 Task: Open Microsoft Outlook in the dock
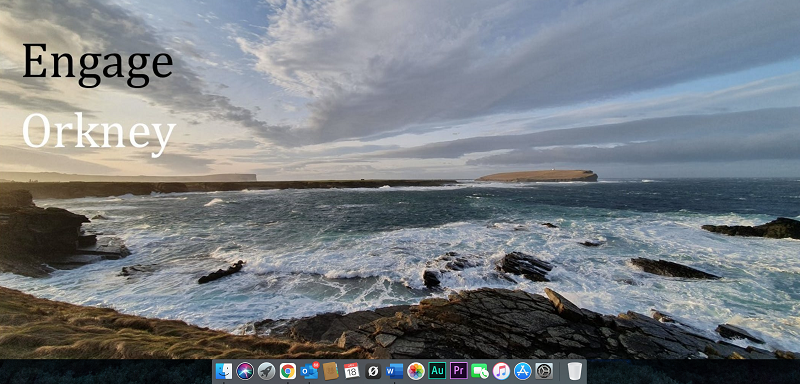point(309,371)
